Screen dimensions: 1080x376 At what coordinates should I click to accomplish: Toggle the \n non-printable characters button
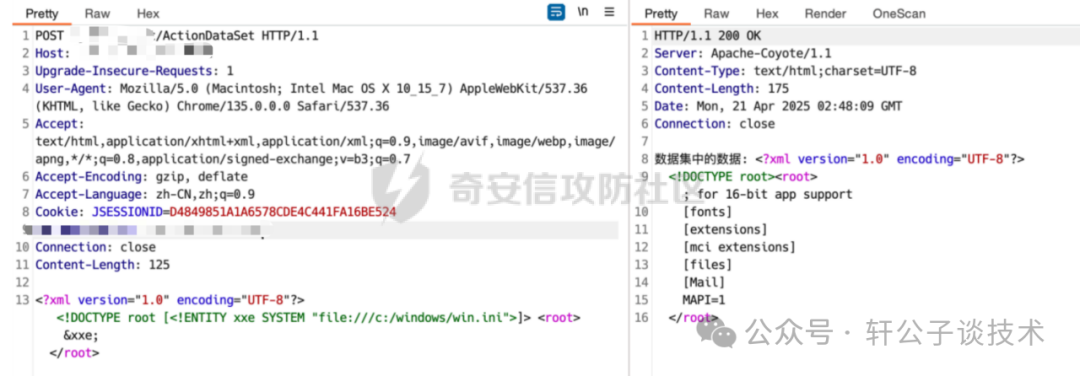click(583, 12)
